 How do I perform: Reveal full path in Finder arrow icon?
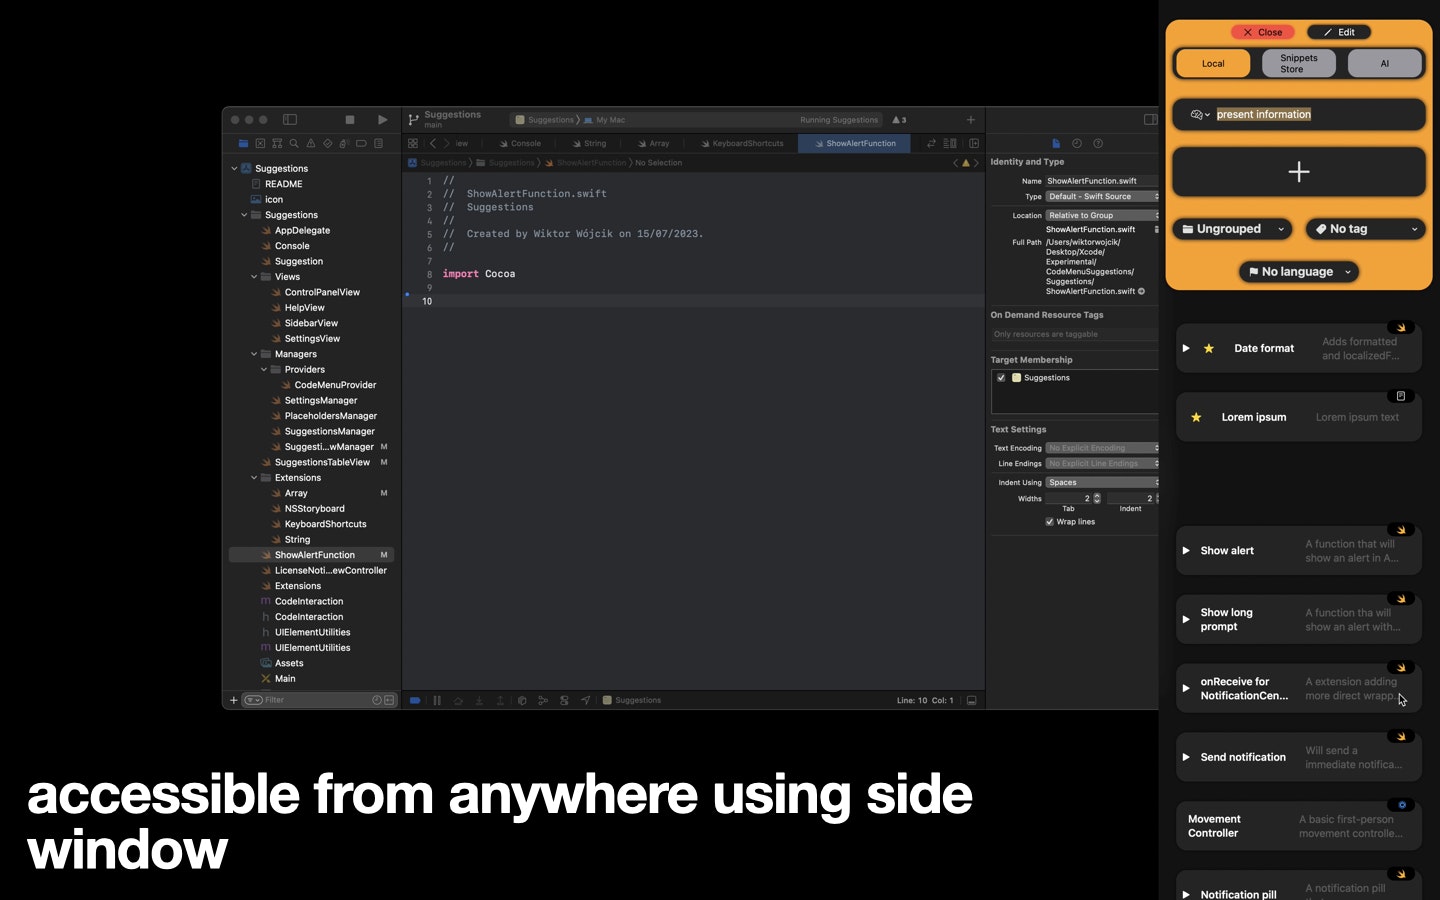coord(1141,291)
